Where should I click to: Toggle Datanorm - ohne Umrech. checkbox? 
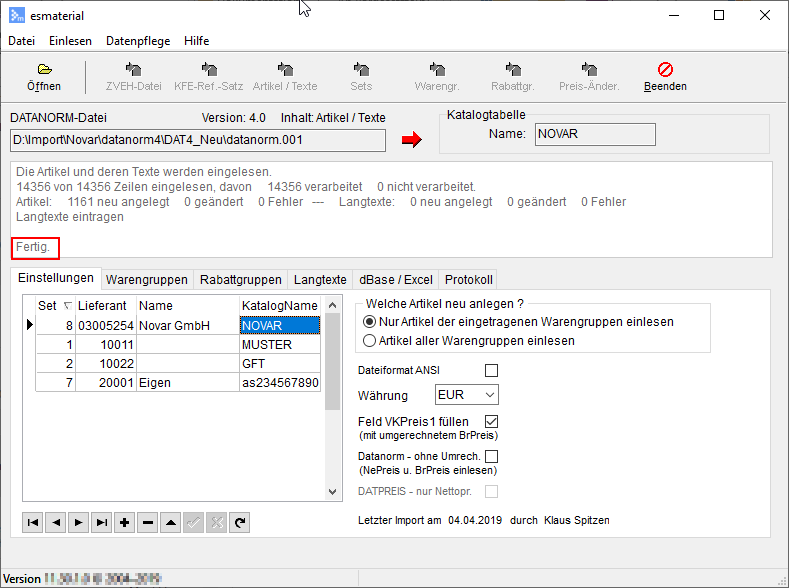pos(491,457)
